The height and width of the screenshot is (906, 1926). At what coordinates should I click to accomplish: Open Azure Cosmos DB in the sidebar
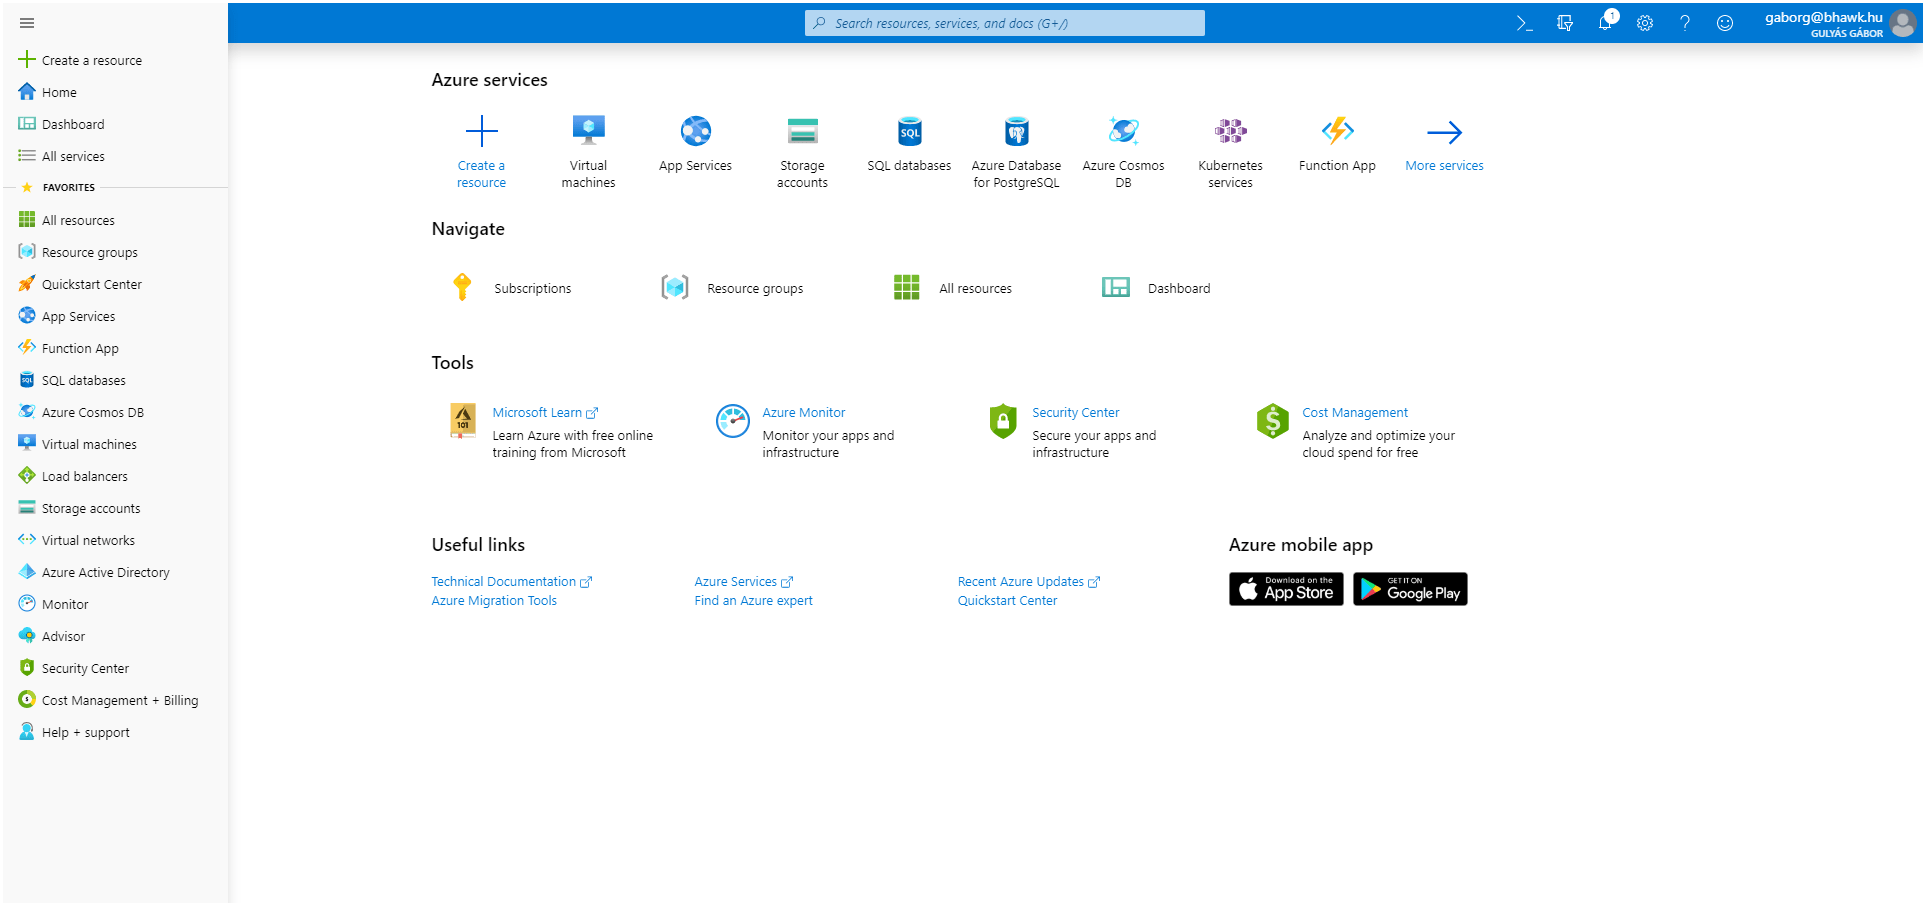[115, 412]
